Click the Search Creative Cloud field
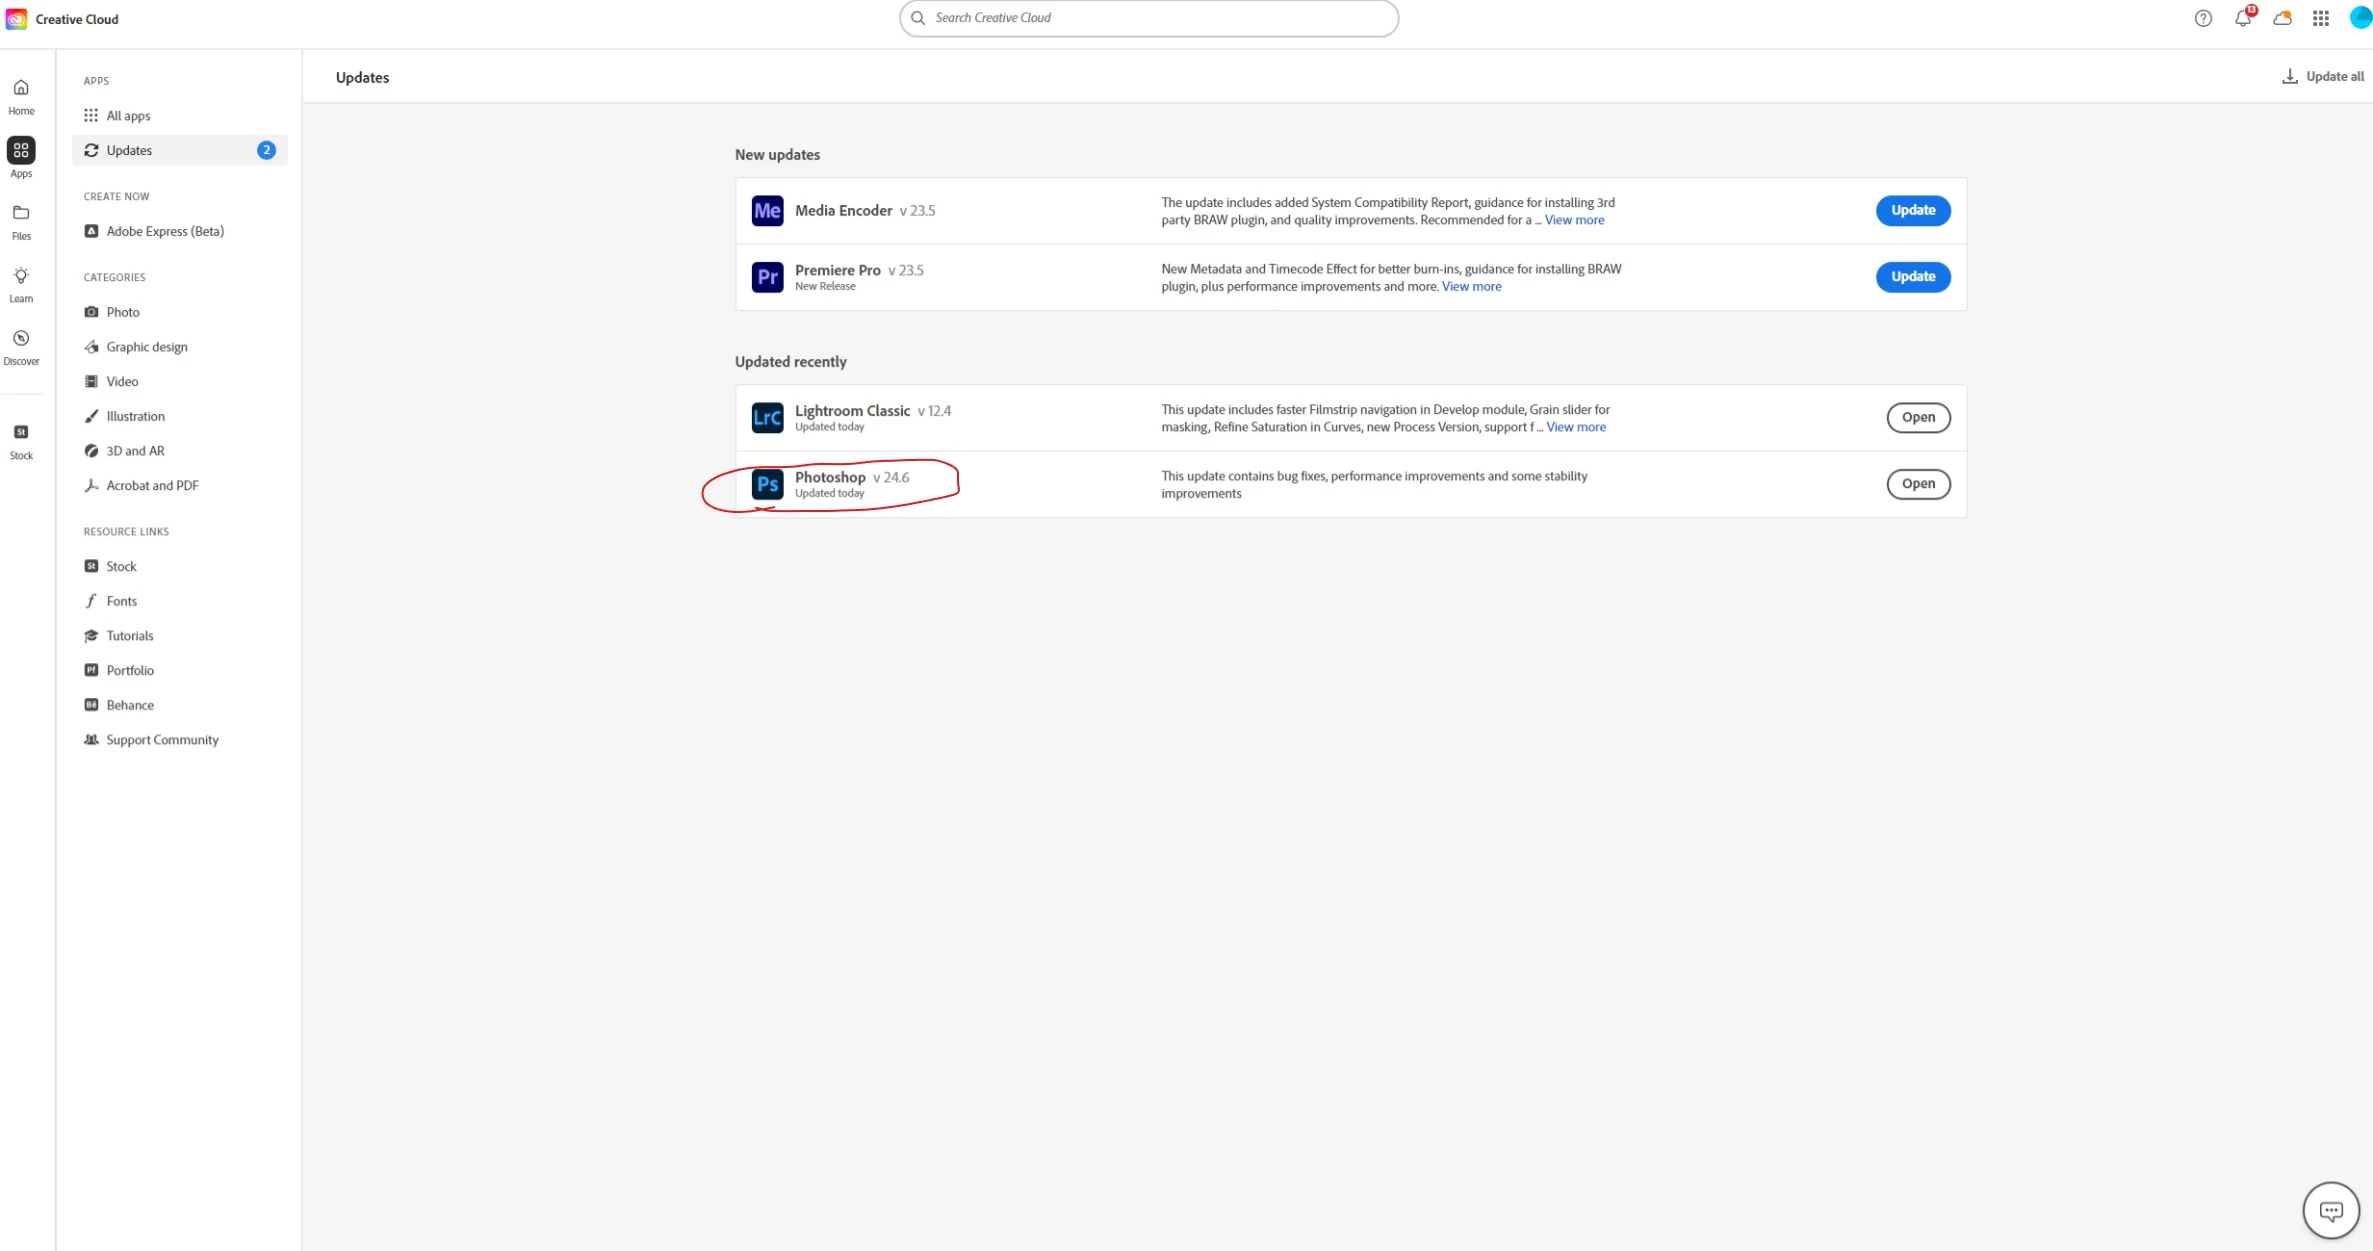 [x=1148, y=18]
